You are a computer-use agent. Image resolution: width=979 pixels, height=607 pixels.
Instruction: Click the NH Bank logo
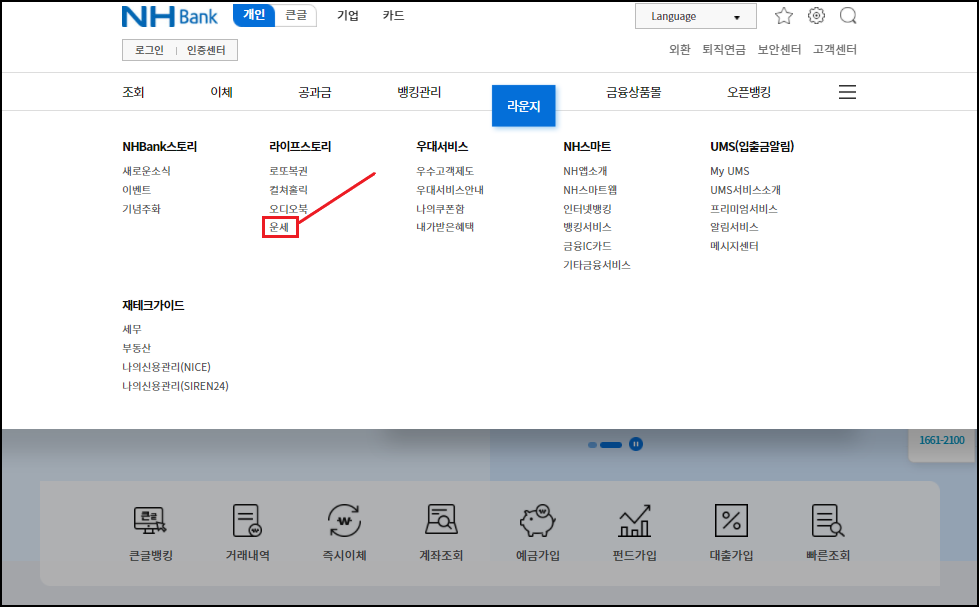point(169,17)
